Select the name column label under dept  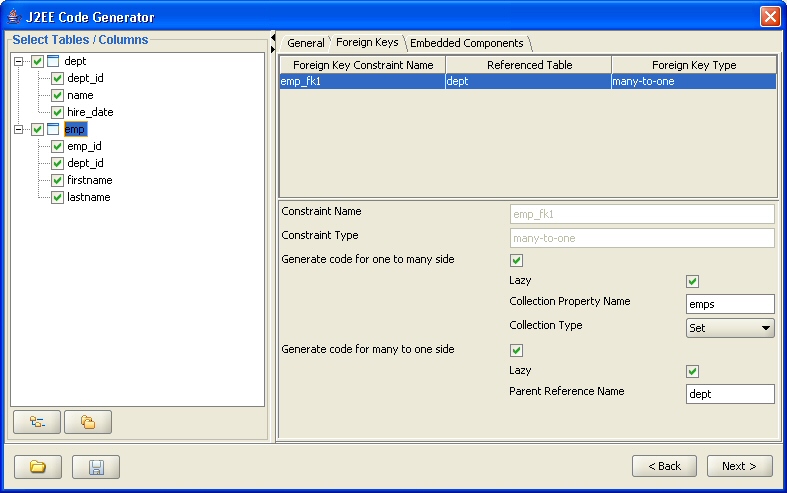pyautogui.click(x=80, y=95)
